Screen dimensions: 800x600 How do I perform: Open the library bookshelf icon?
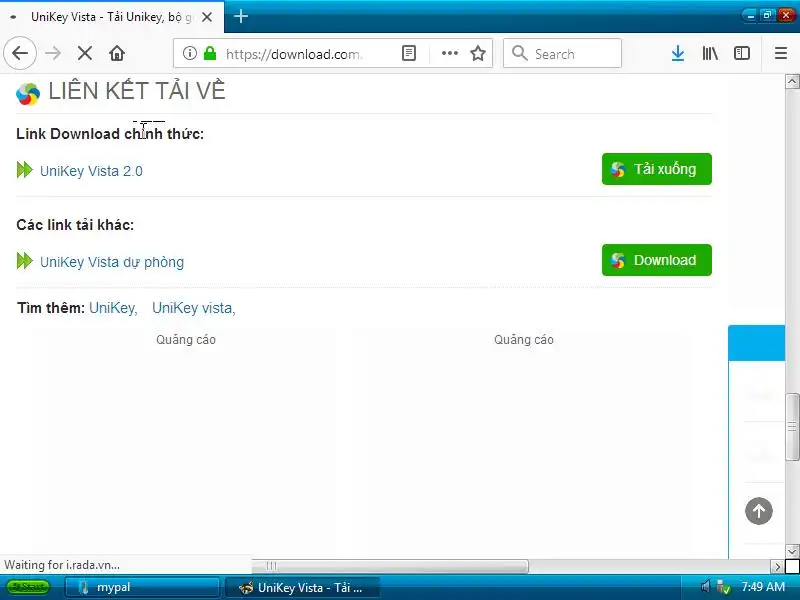click(710, 53)
